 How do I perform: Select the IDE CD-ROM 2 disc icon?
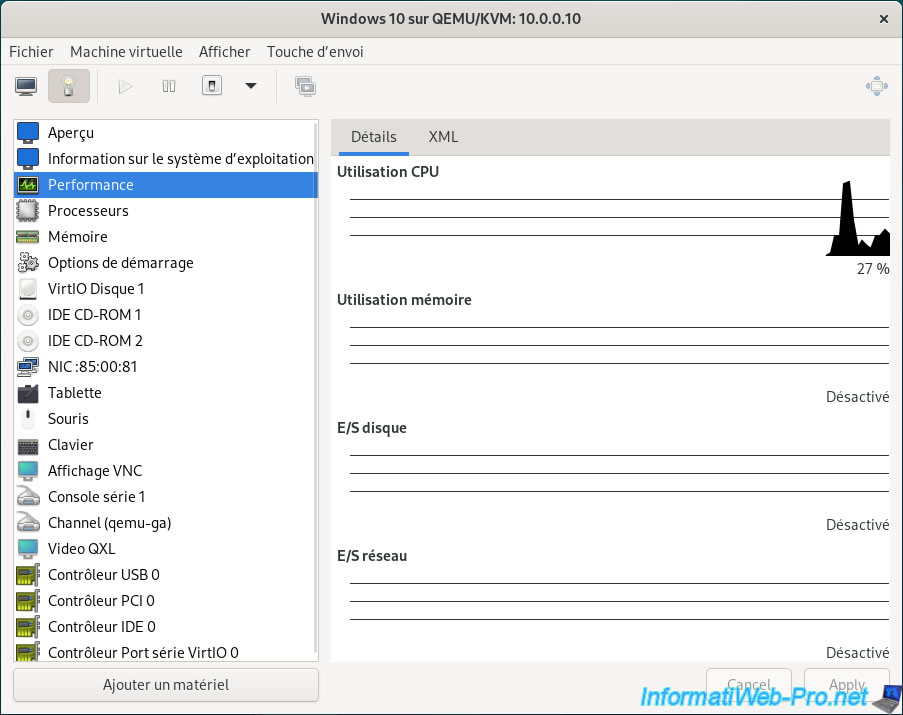tap(28, 341)
